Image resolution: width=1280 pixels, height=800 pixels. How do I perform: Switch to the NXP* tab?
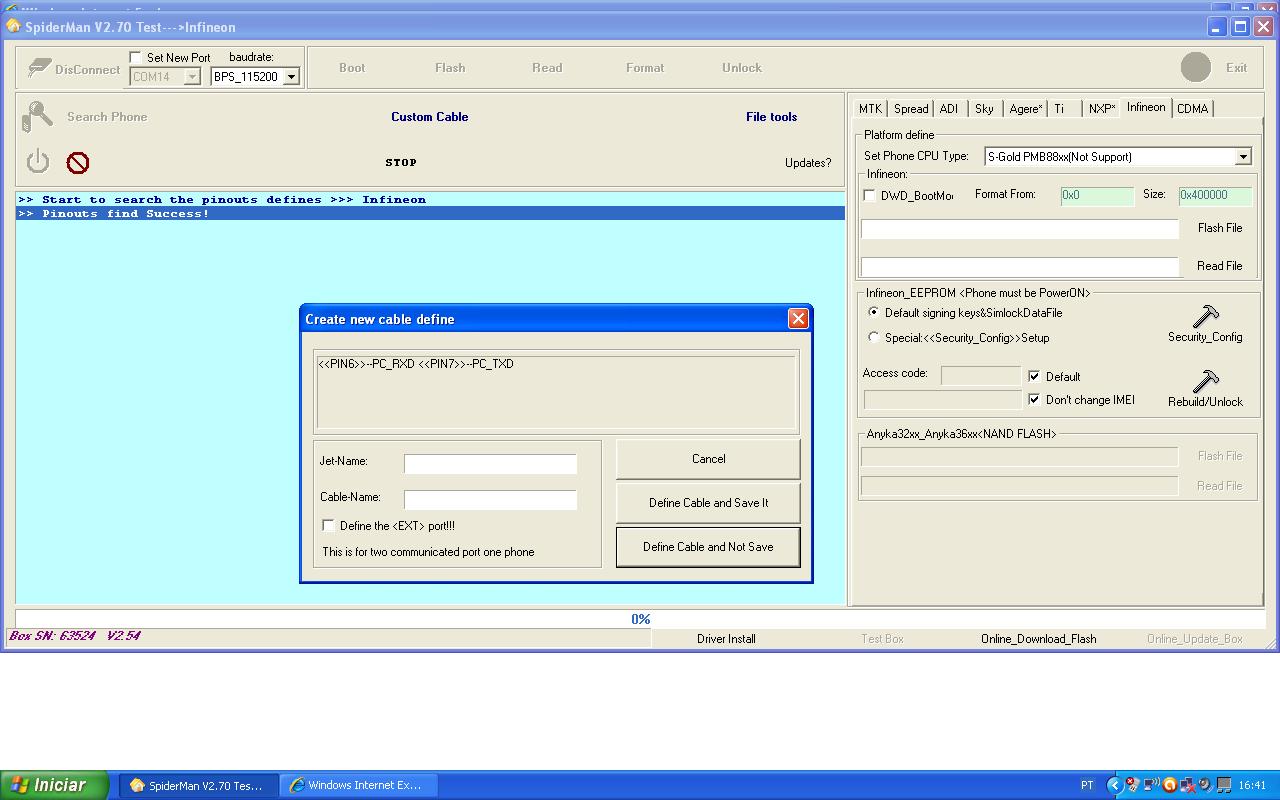(1101, 109)
